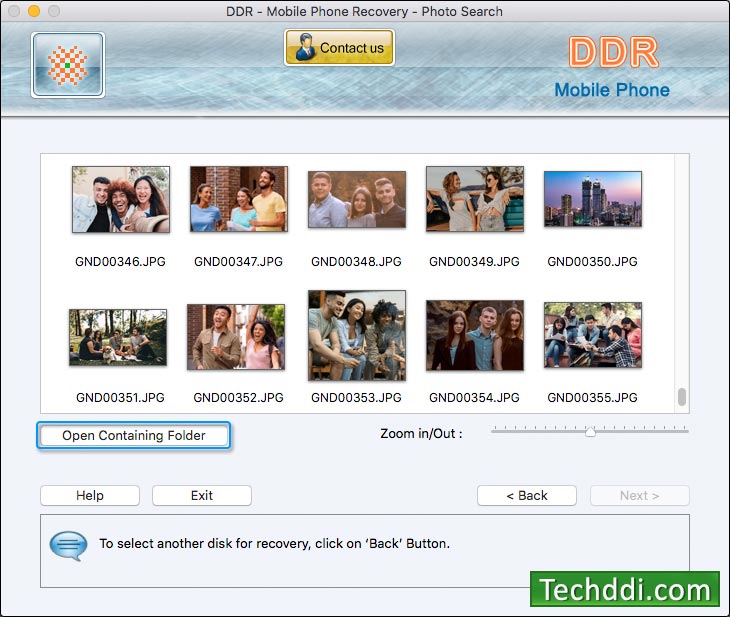
Task: Click file name GND00353.JPG
Action: click(x=356, y=398)
